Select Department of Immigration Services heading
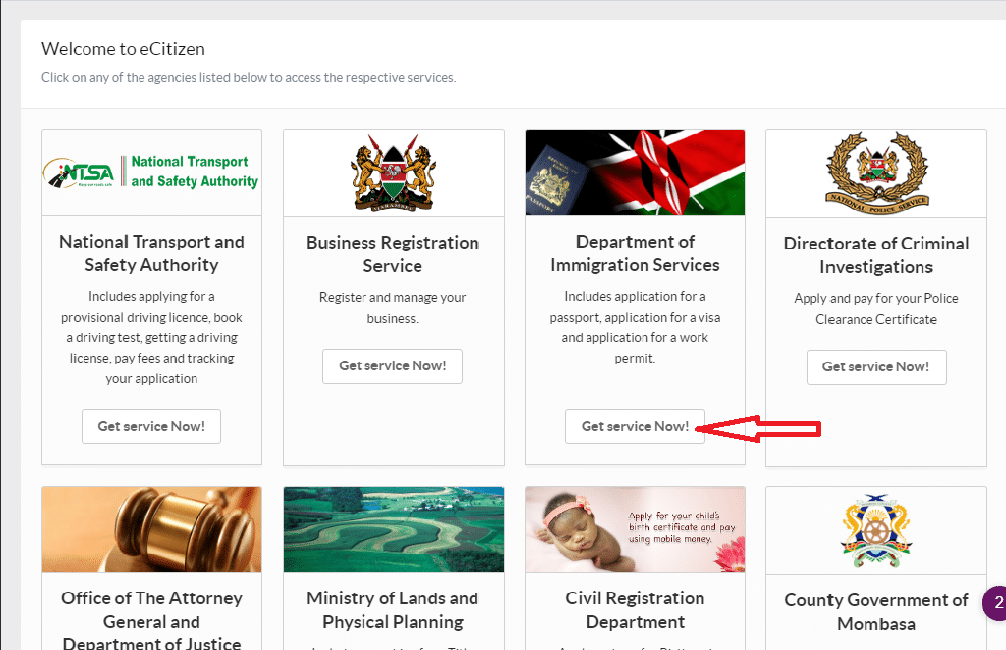The image size is (1006, 650). point(635,253)
